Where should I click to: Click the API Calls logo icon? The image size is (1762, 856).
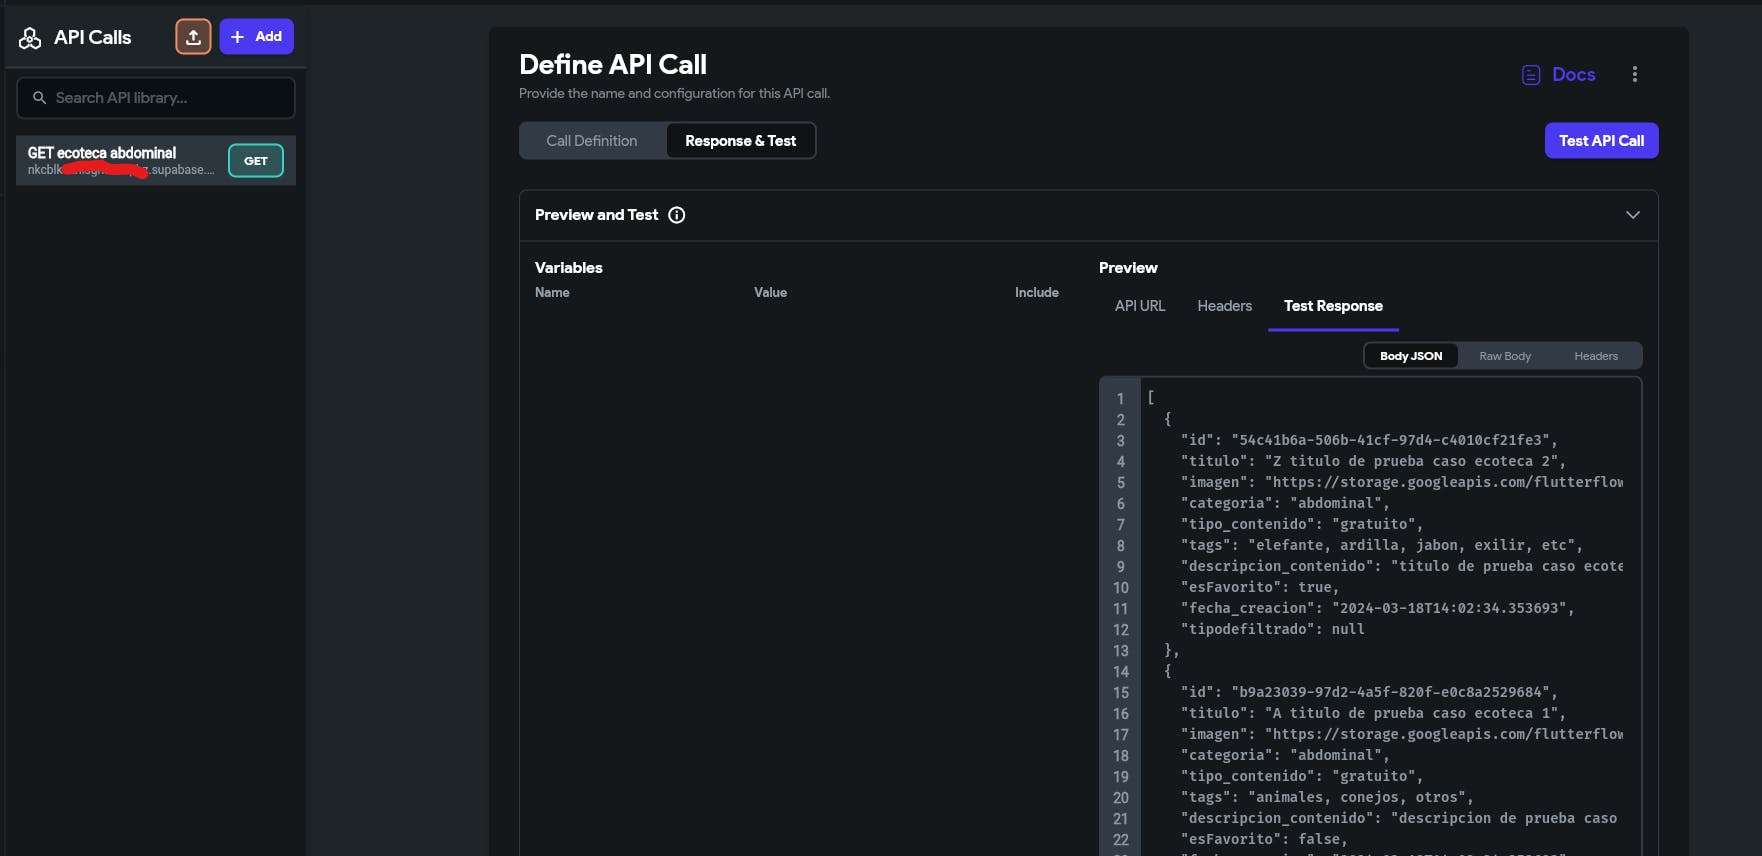click(30, 38)
